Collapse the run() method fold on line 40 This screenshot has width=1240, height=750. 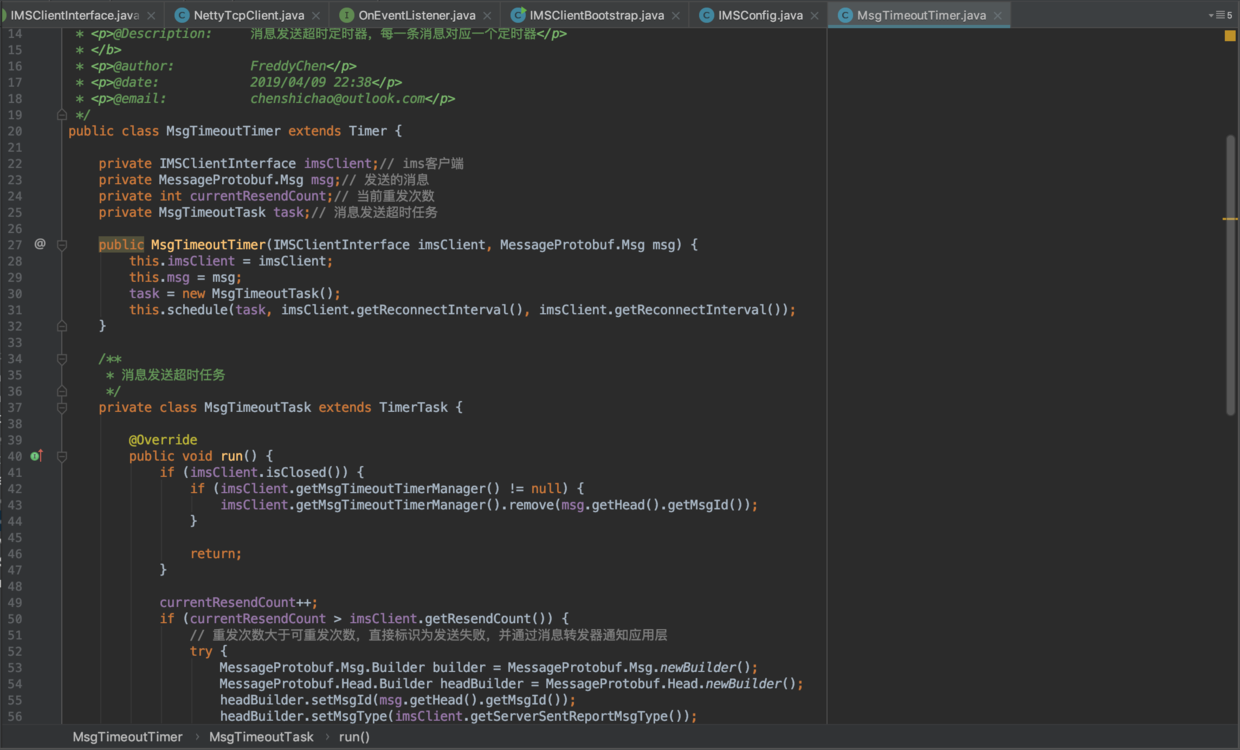pyautogui.click(x=61, y=455)
